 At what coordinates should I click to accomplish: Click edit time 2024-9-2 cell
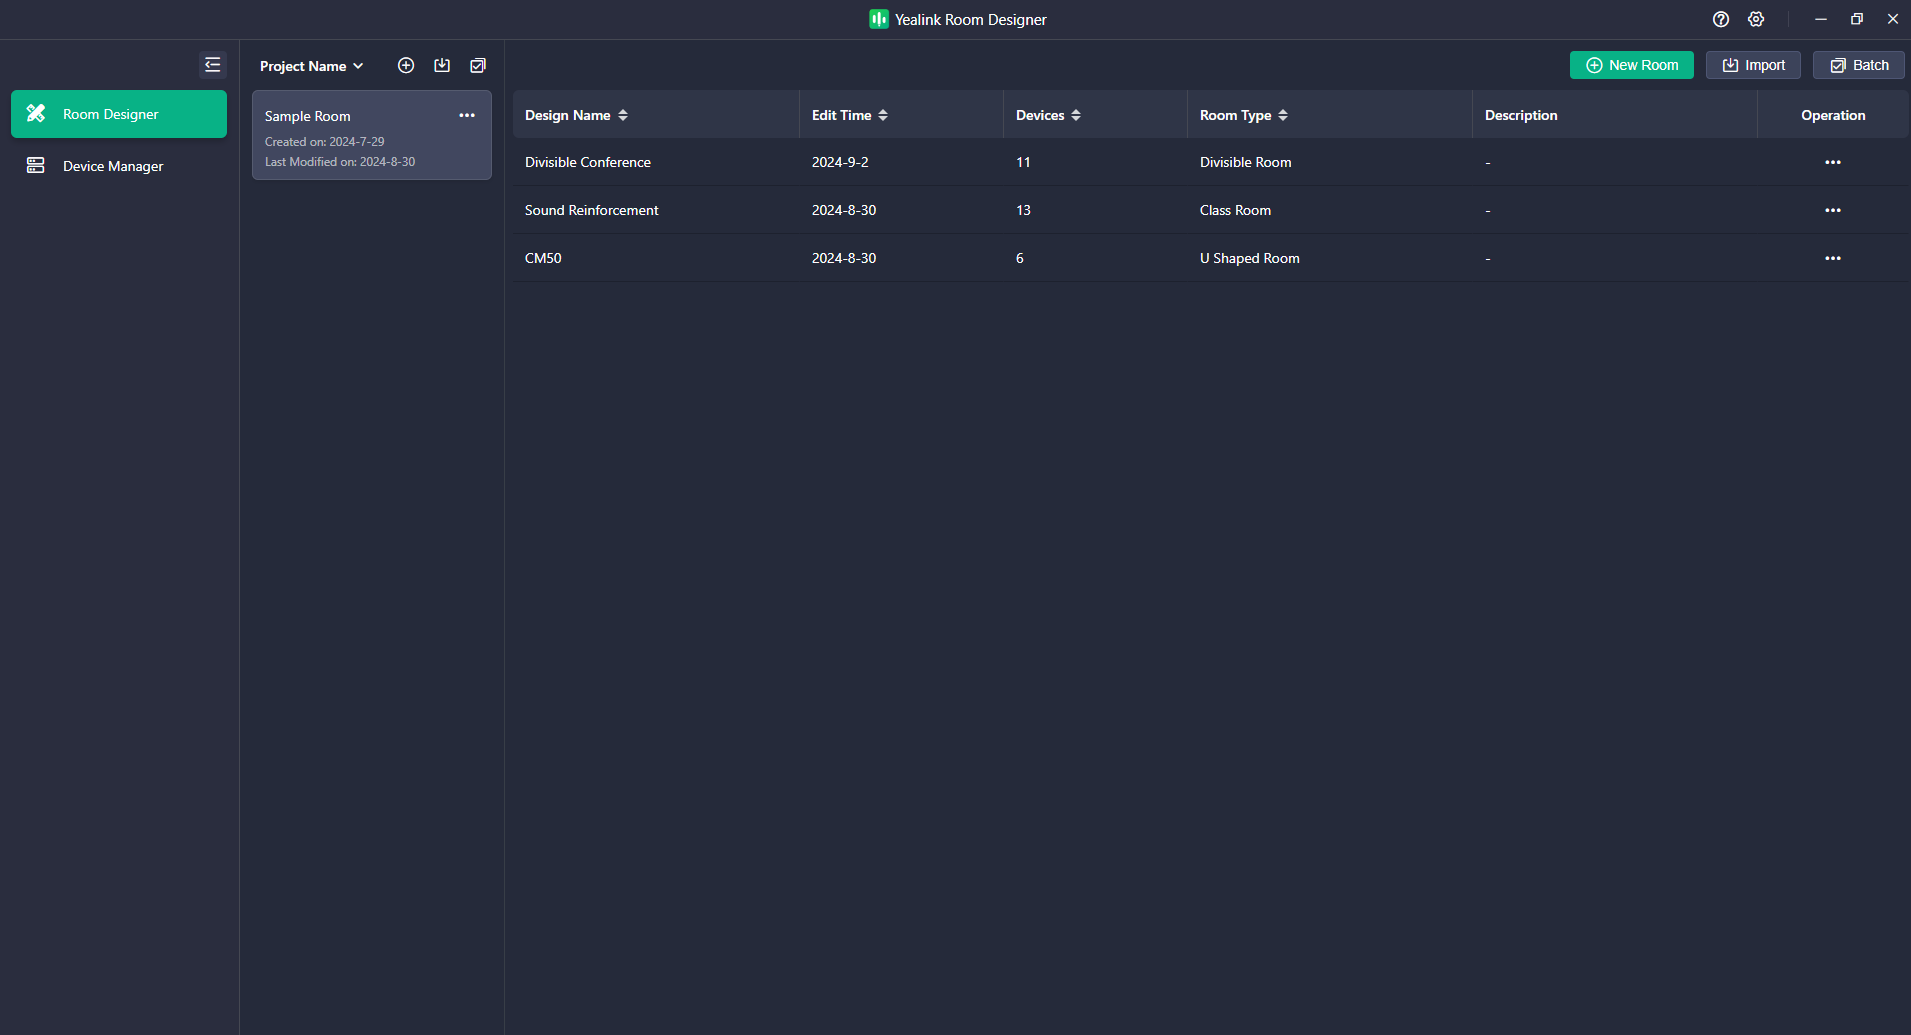pyautogui.click(x=840, y=162)
